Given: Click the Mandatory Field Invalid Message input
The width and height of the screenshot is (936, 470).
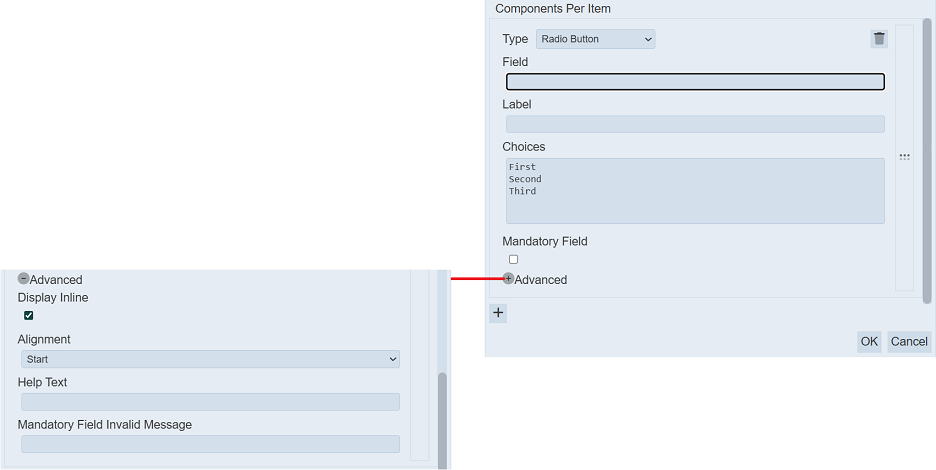Looking at the screenshot, I should pyautogui.click(x=210, y=444).
